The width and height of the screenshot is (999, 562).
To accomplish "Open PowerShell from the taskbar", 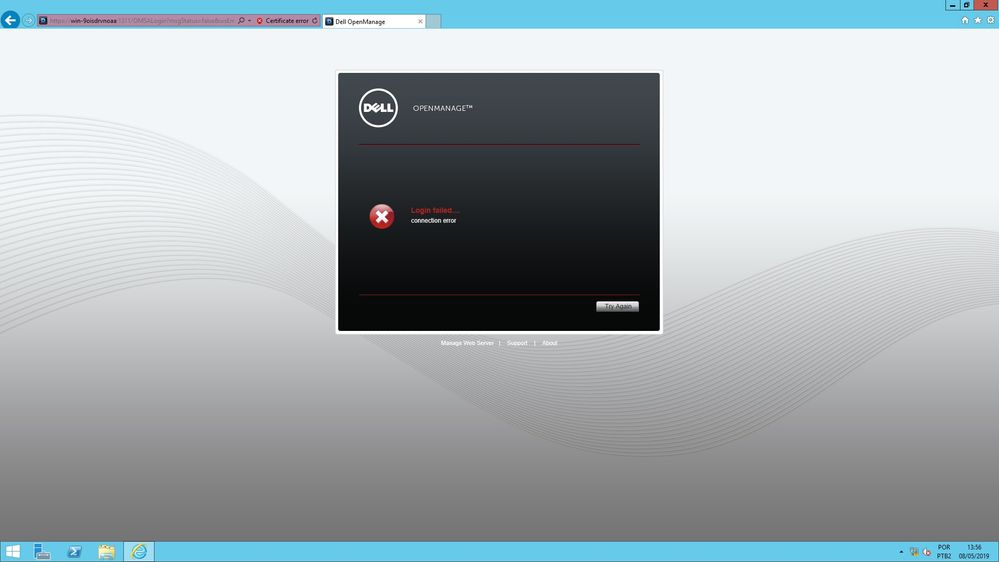I will point(74,551).
